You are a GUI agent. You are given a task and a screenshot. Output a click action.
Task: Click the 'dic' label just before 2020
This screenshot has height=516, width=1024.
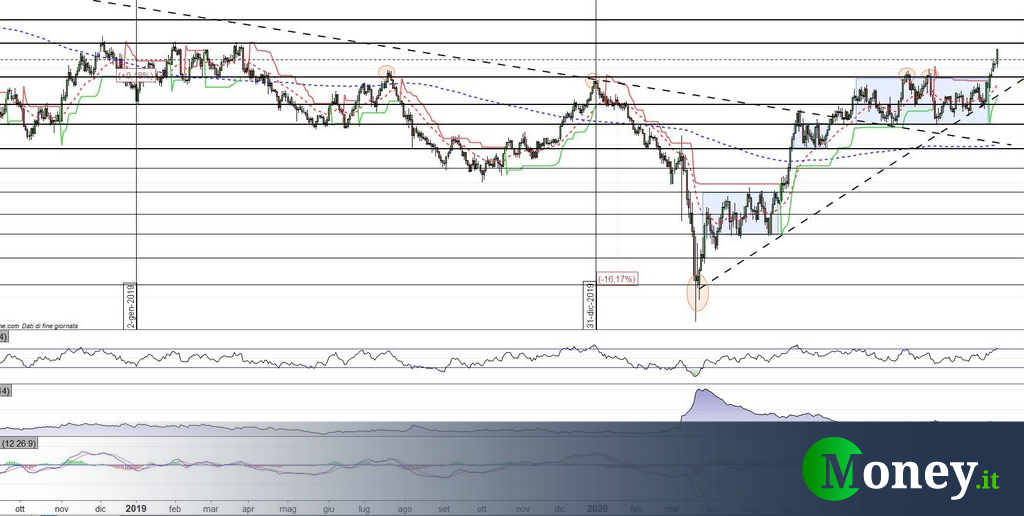(560, 508)
